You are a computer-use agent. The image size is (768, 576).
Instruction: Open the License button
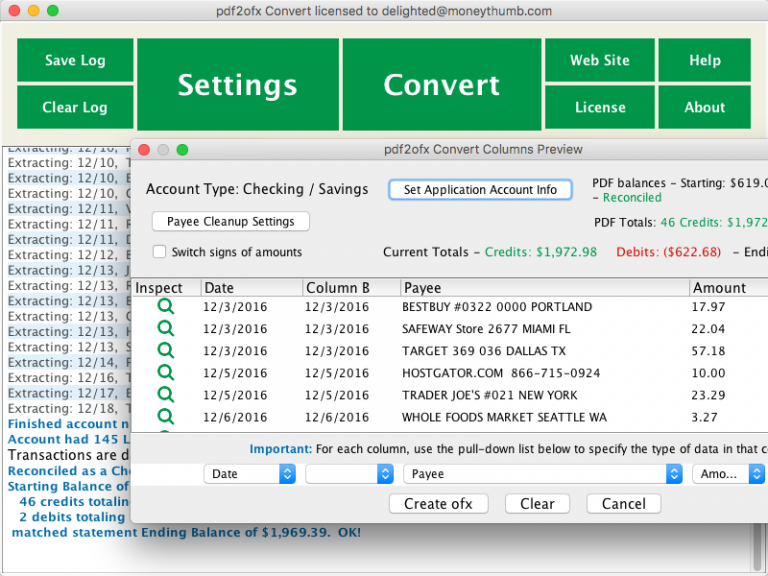pyautogui.click(x=600, y=107)
